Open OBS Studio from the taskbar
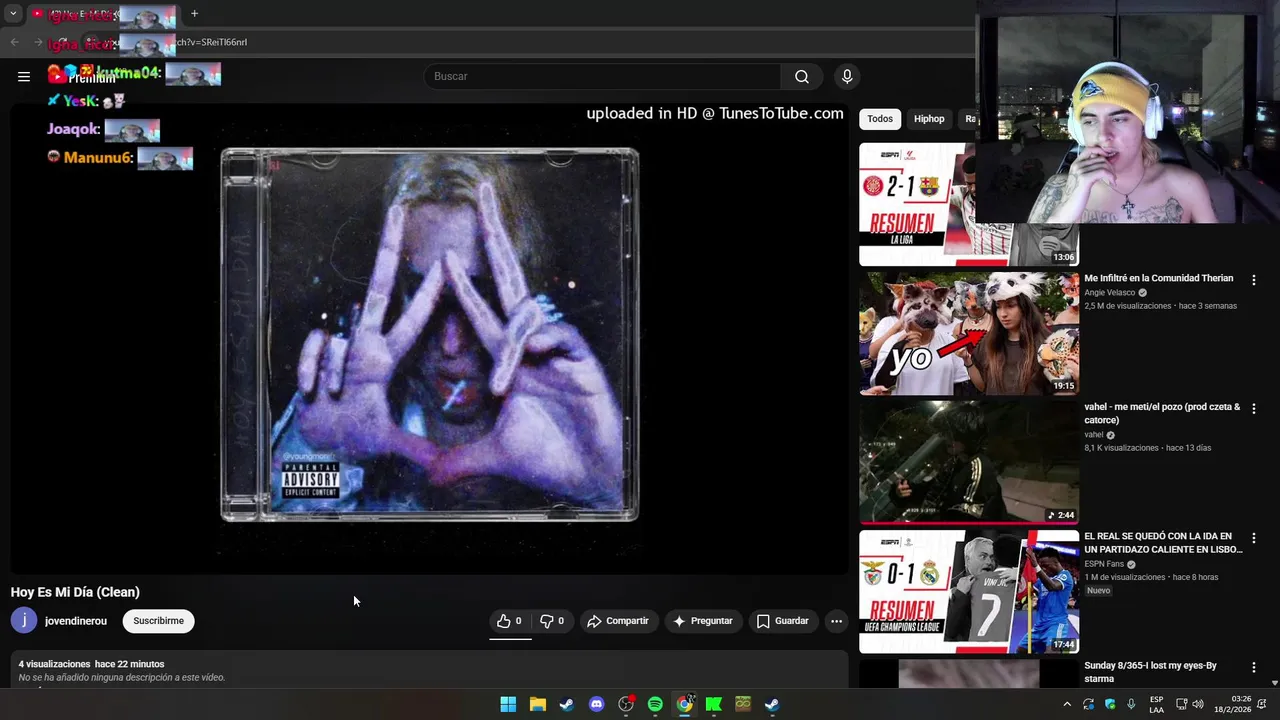This screenshot has height=720, width=1280. [626, 704]
